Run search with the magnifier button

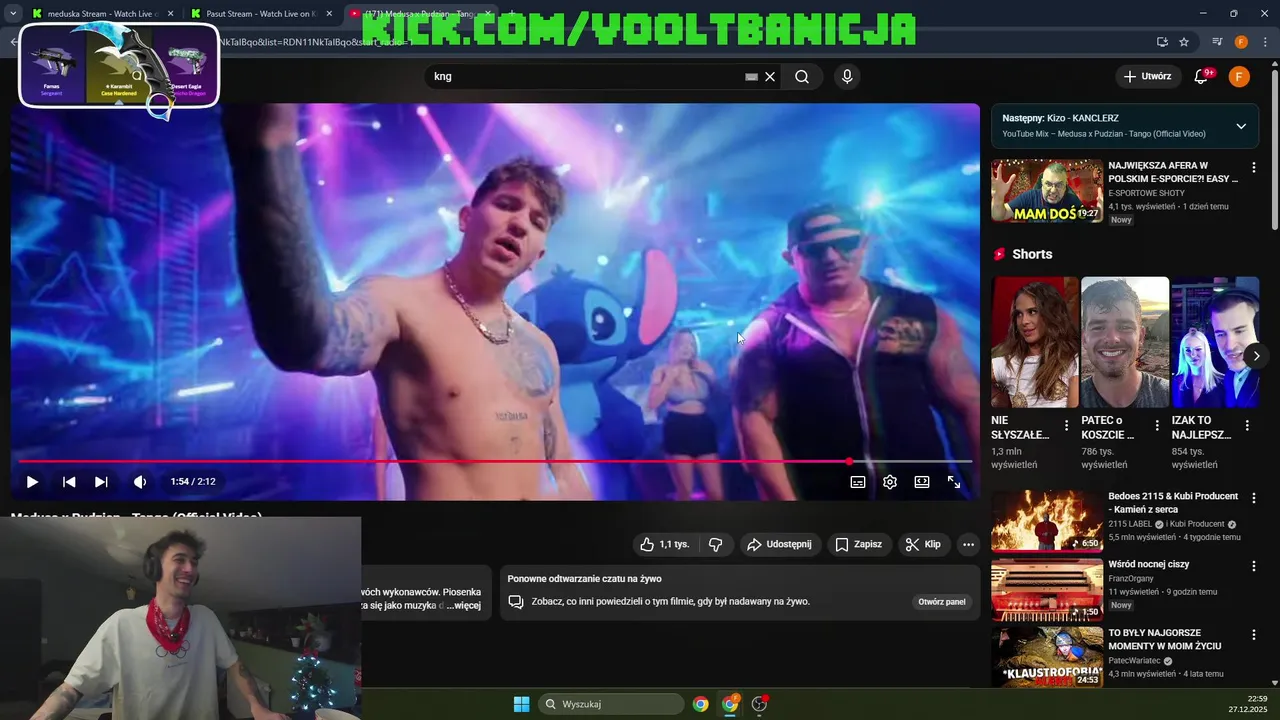click(802, 76)
